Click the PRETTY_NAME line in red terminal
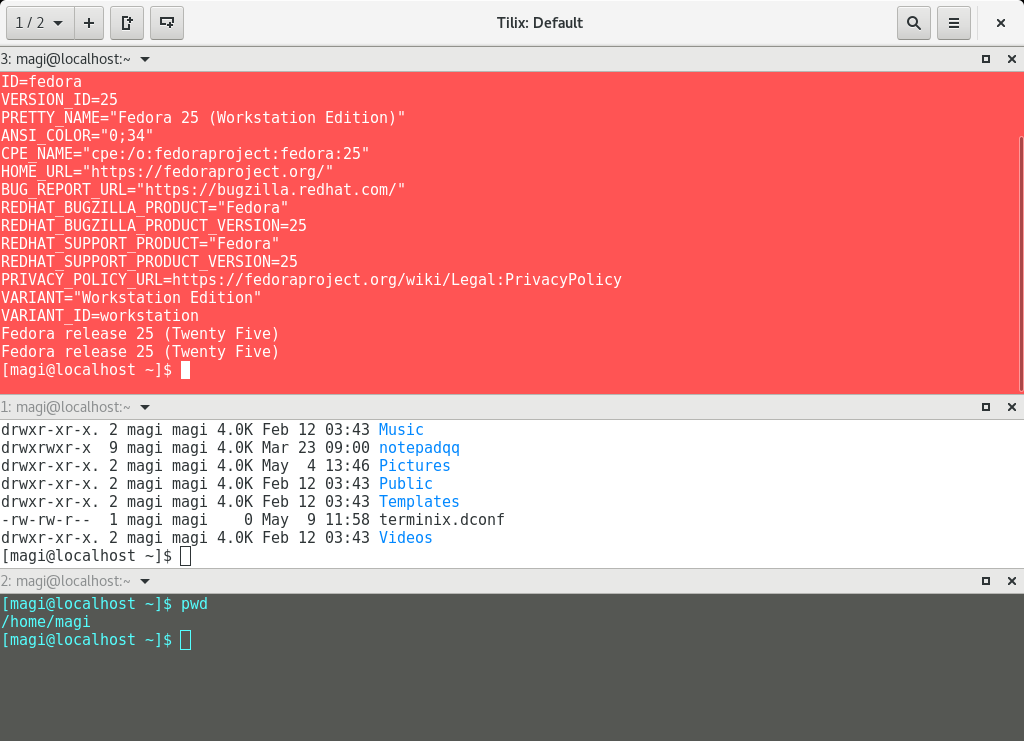1024x741 pixels. (203, 118)
